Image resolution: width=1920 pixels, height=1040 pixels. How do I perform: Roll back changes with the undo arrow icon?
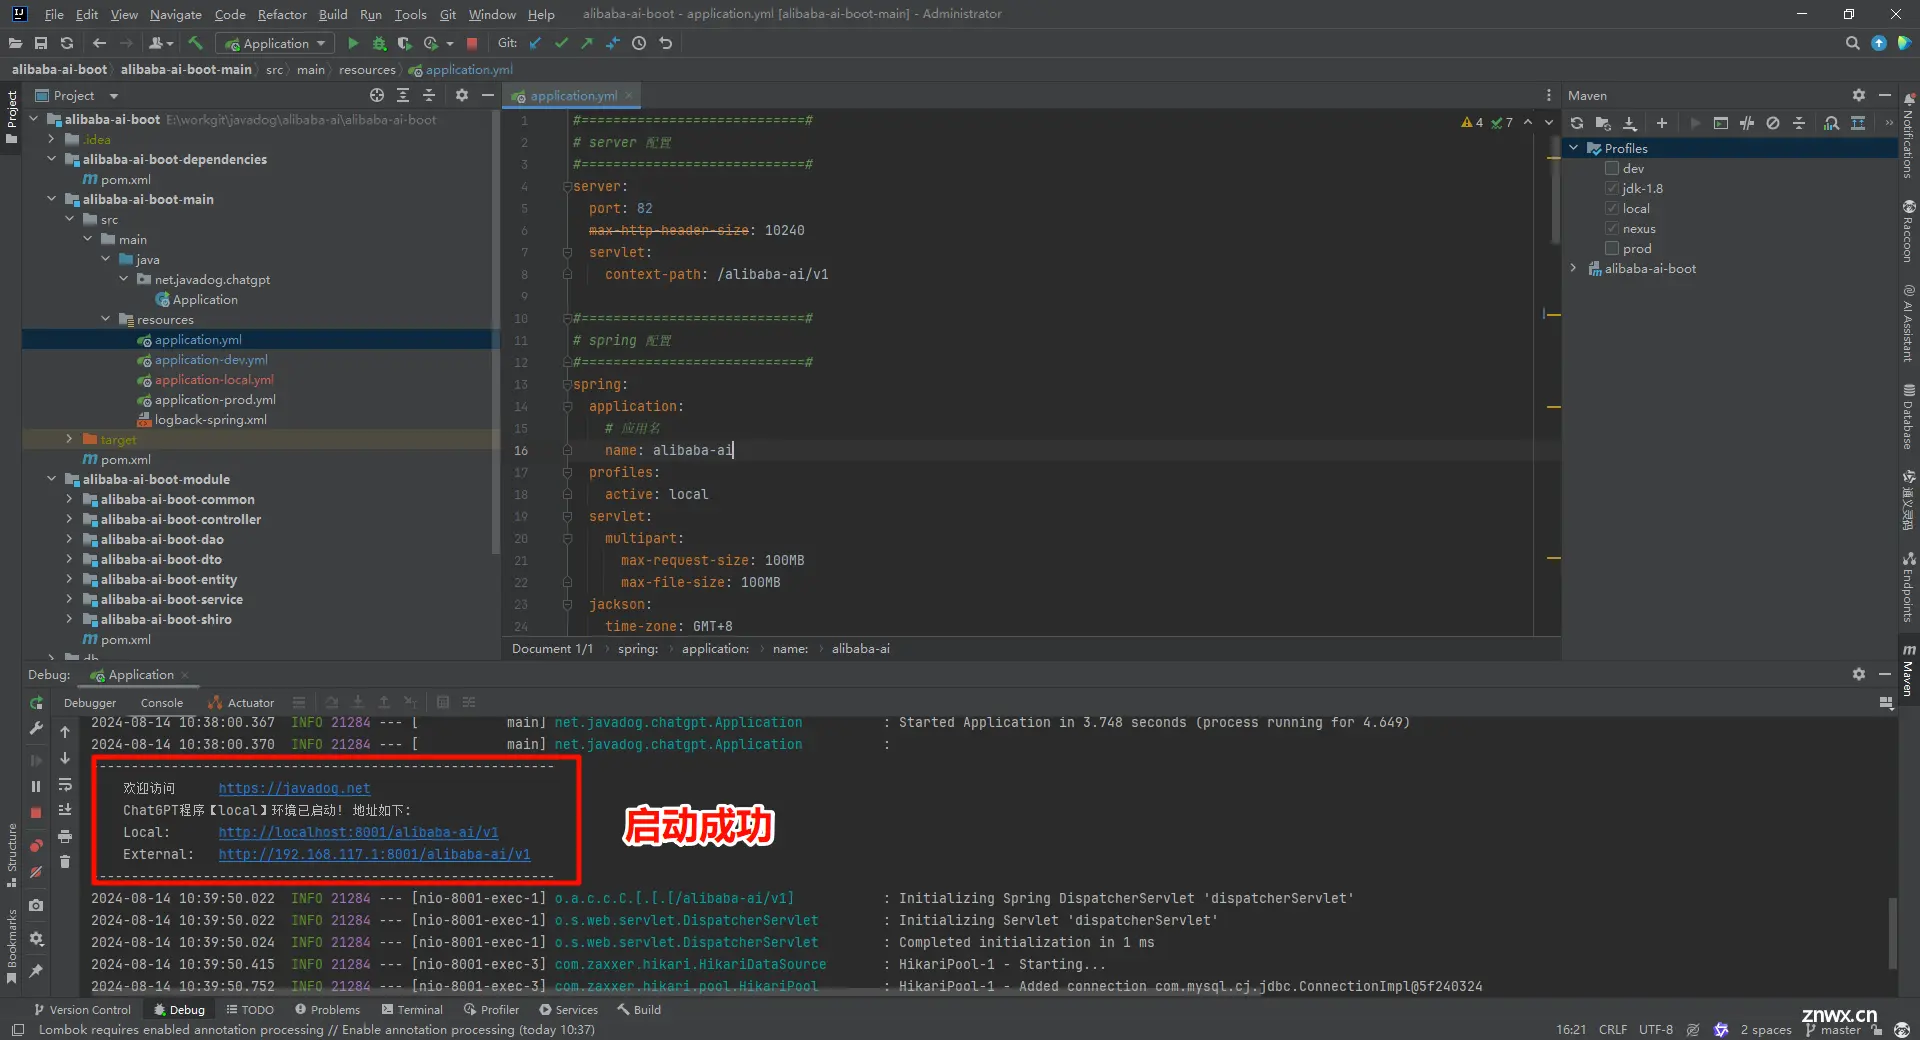[666, 43]
